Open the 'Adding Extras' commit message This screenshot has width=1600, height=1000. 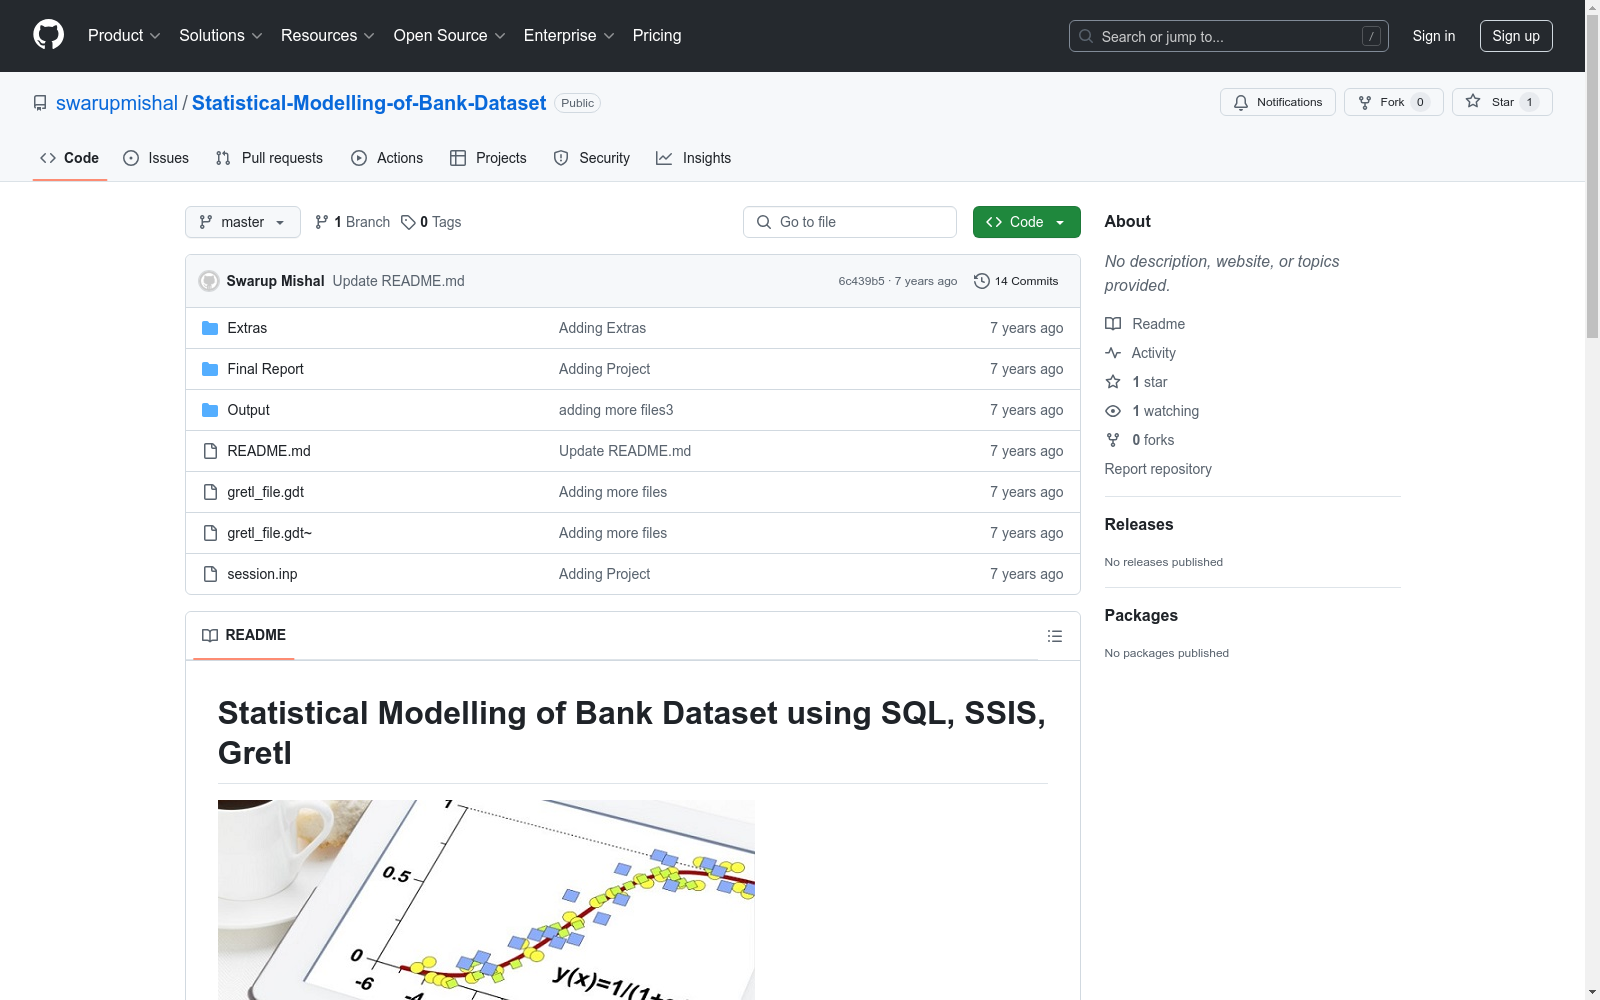click(x=602, y=328)
